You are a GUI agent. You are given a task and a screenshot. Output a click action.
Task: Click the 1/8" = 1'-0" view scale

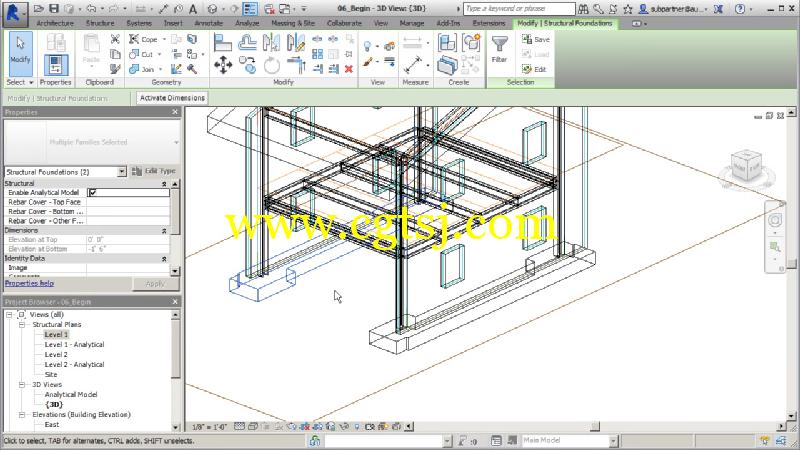tap(209, 427)
